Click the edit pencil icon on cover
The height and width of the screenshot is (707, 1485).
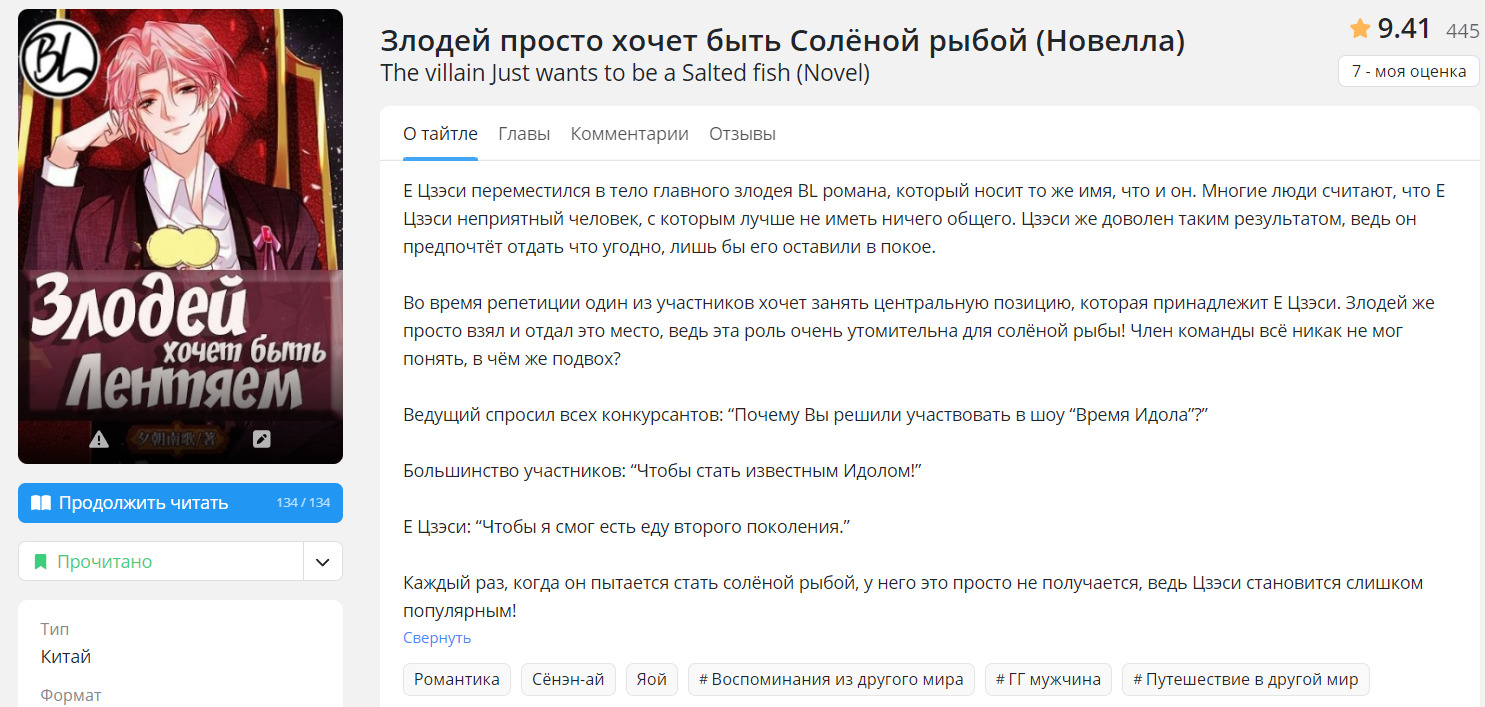[x=262, y=439]
